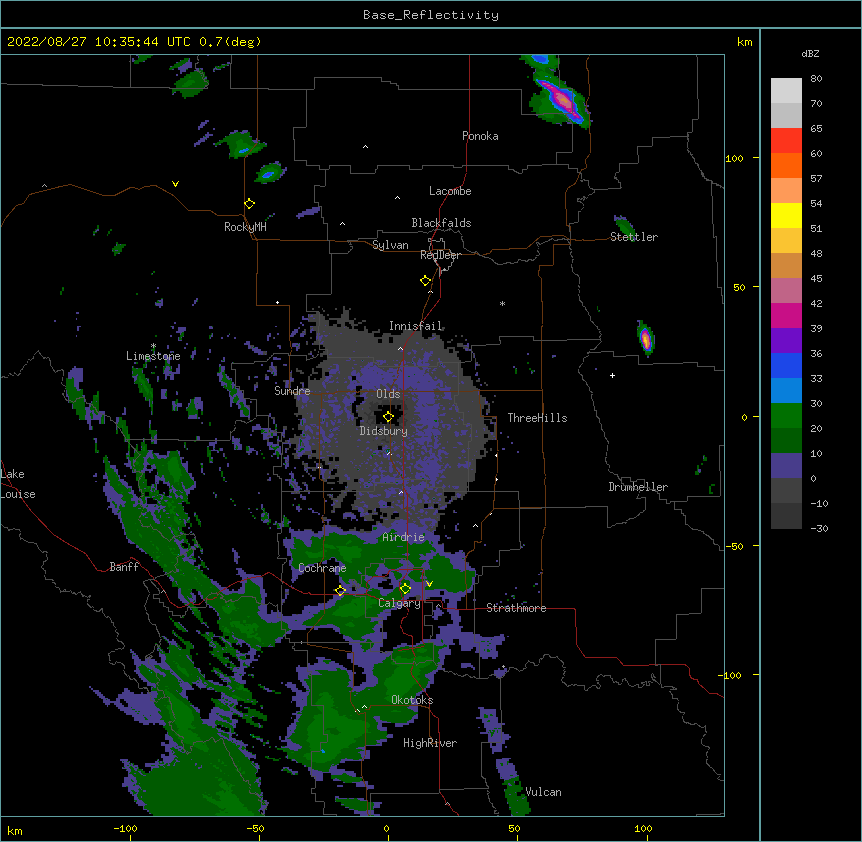This screenshot has width=862, height=842.
Task: Click the Airdrie city label
Action: click(404, 537)
